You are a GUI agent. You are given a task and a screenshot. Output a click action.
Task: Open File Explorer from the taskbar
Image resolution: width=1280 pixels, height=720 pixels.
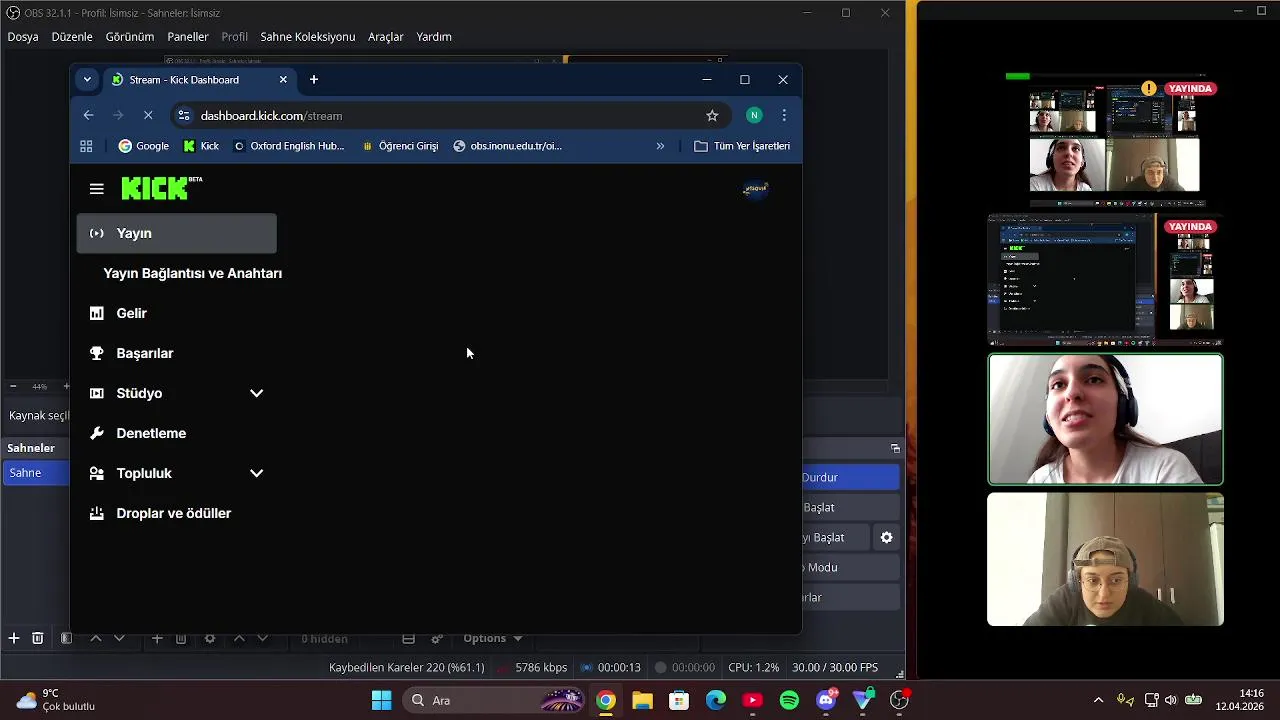[x=642, y=700]
